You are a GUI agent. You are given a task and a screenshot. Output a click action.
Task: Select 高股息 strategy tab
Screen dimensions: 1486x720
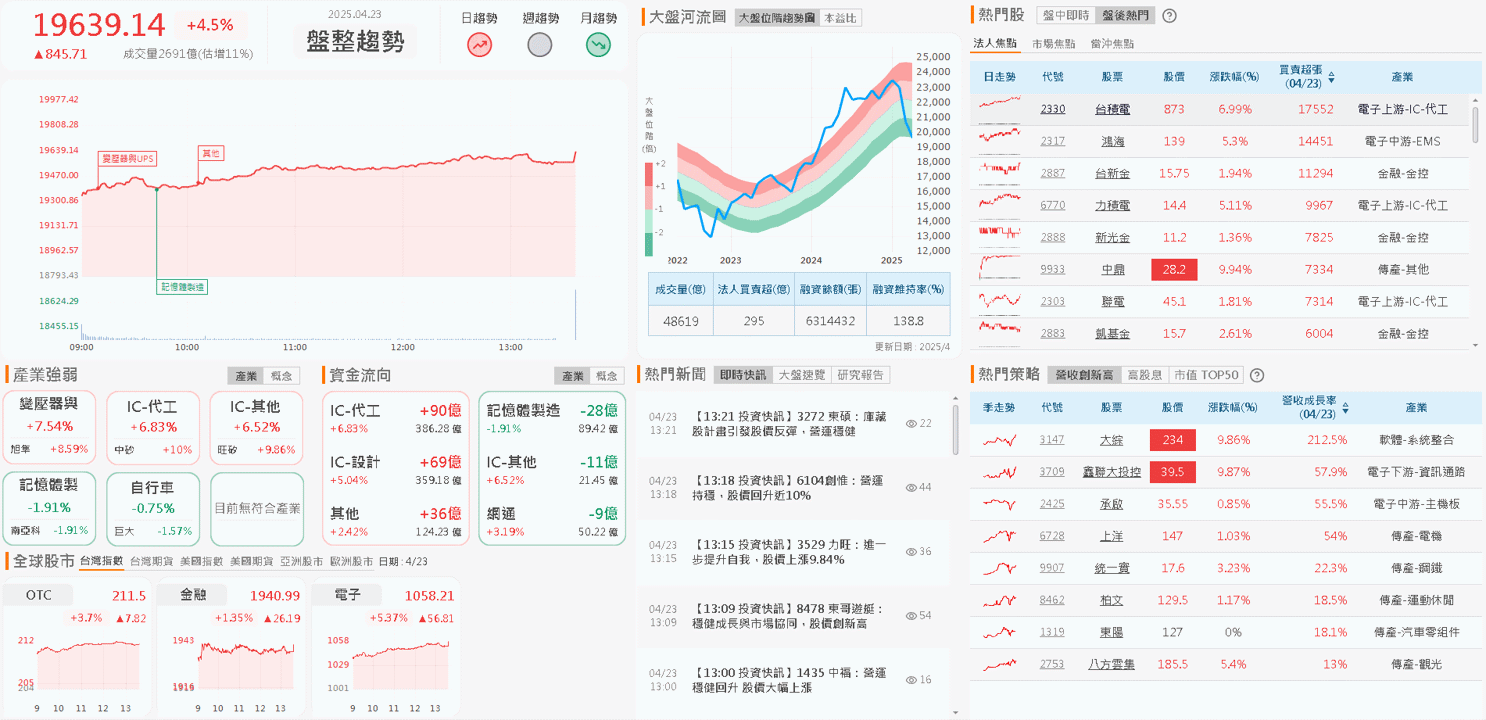[1145, 375]
